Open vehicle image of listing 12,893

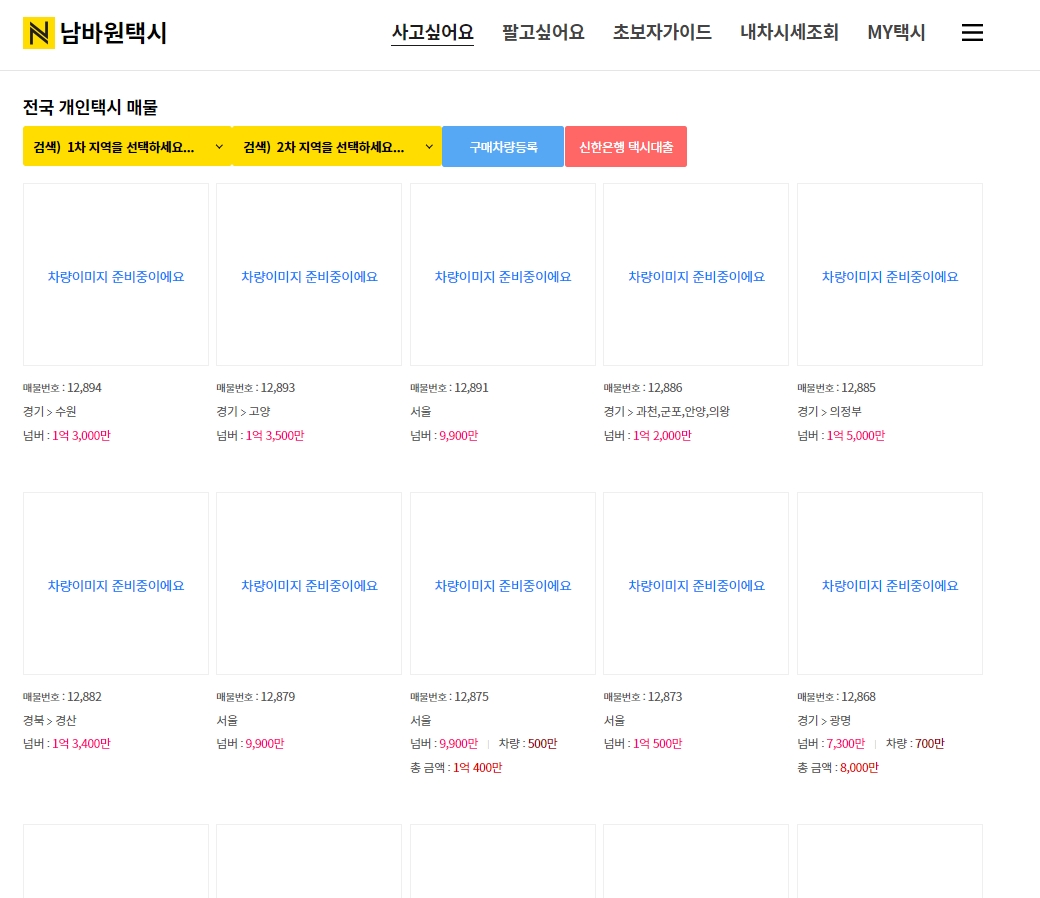[309, 275]
